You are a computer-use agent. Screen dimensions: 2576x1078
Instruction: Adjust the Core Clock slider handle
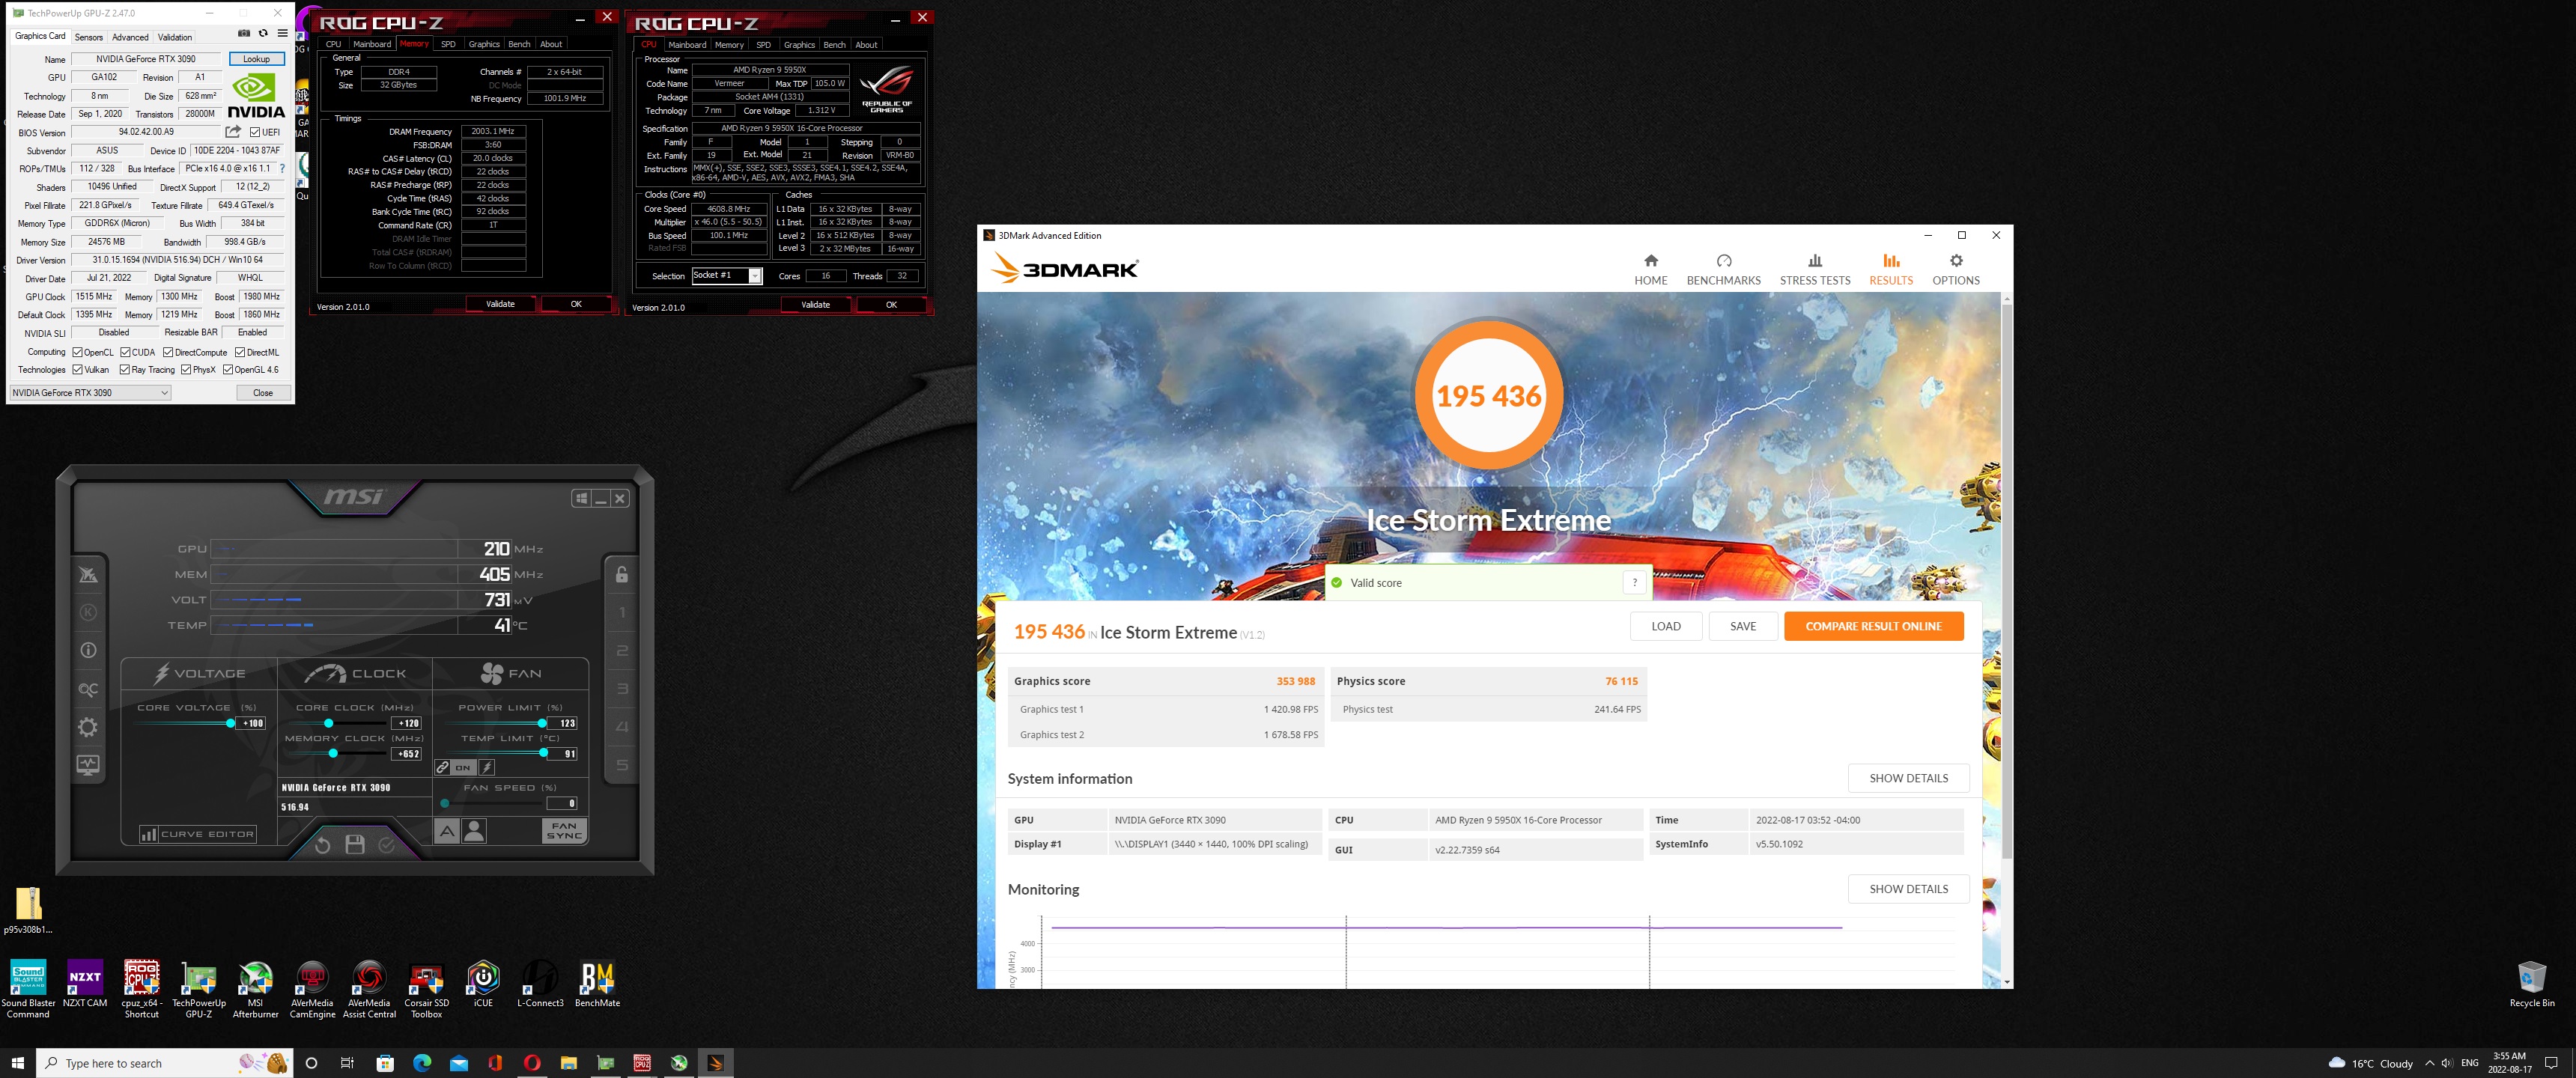click(x=329, y=723)
